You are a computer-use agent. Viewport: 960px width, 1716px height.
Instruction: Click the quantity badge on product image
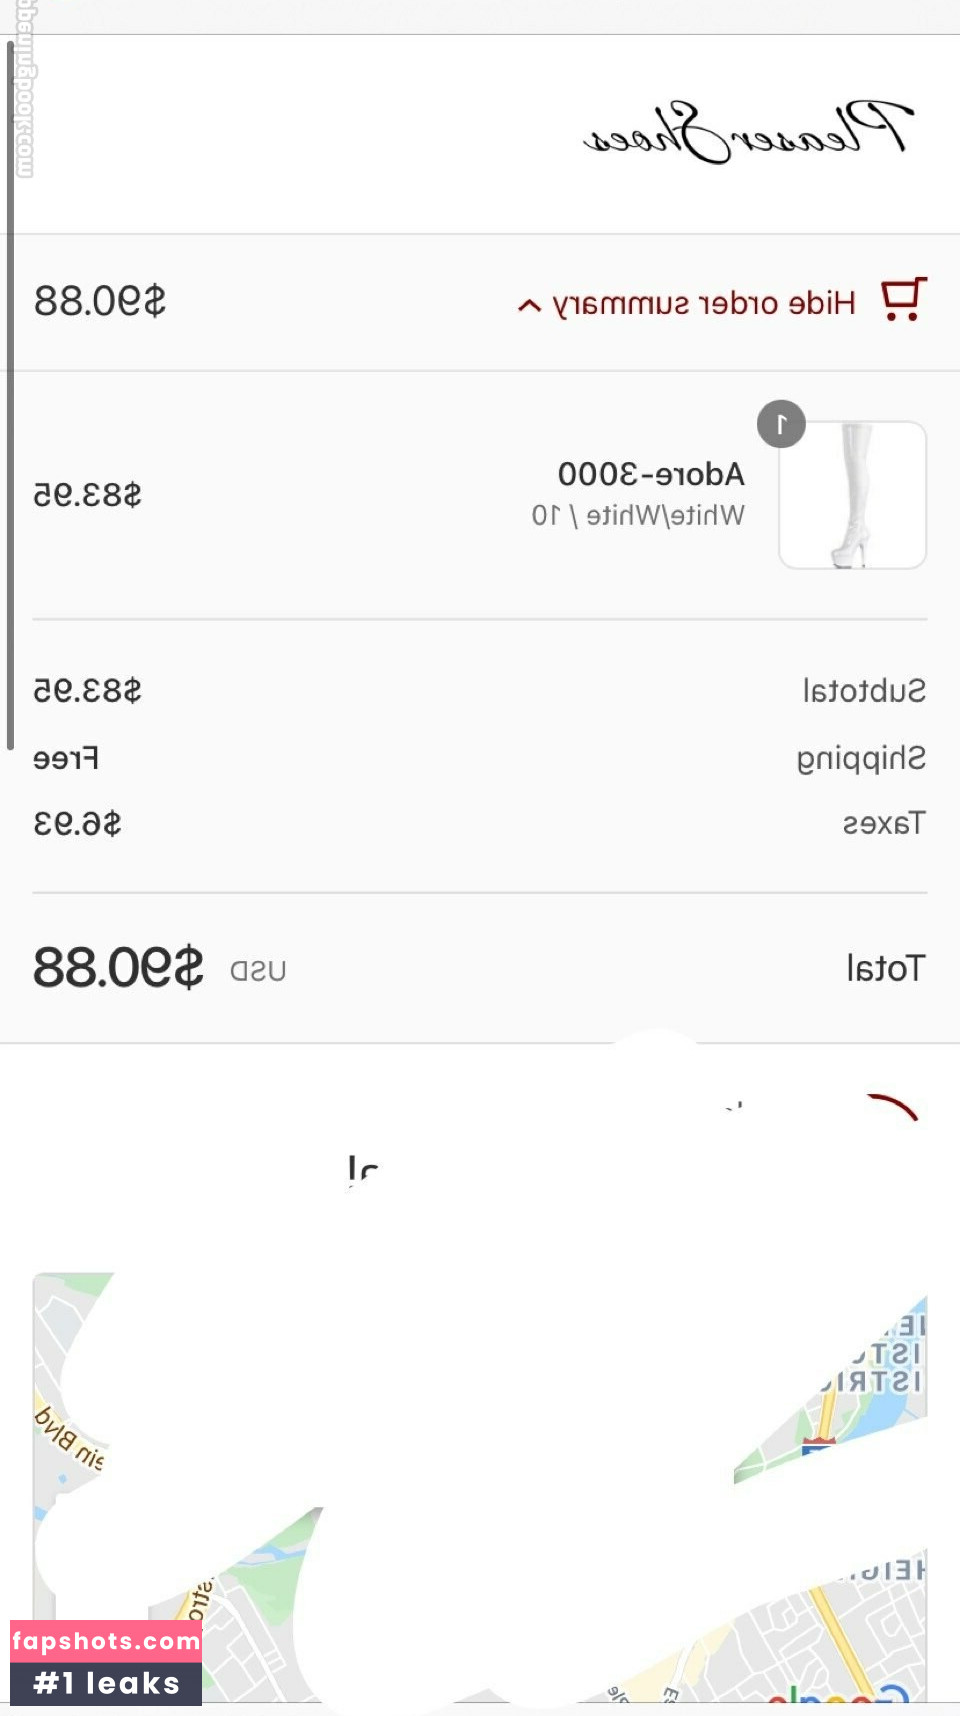tap(781, 424)
